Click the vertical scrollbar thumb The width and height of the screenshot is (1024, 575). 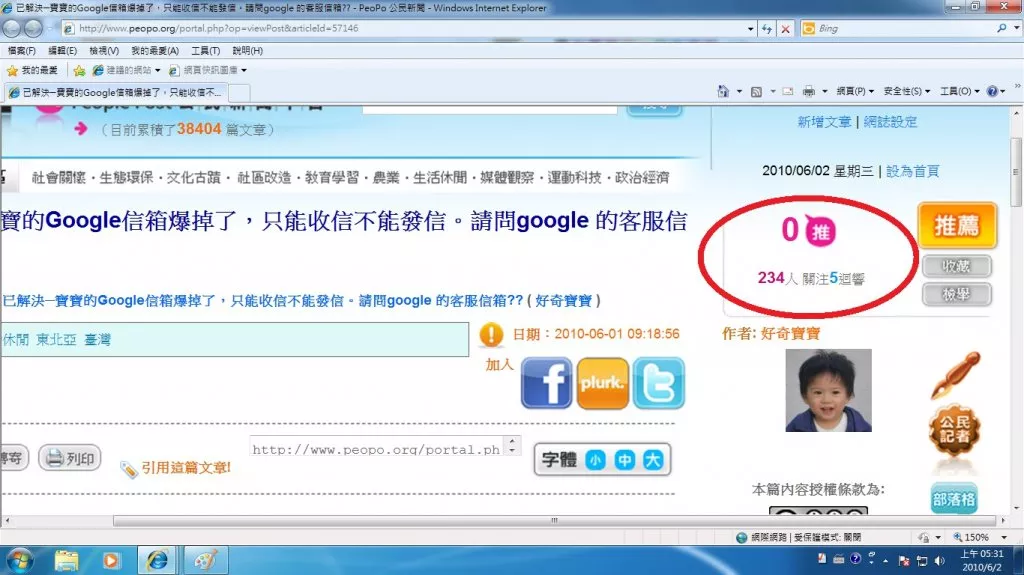(x=1016, y=172)
